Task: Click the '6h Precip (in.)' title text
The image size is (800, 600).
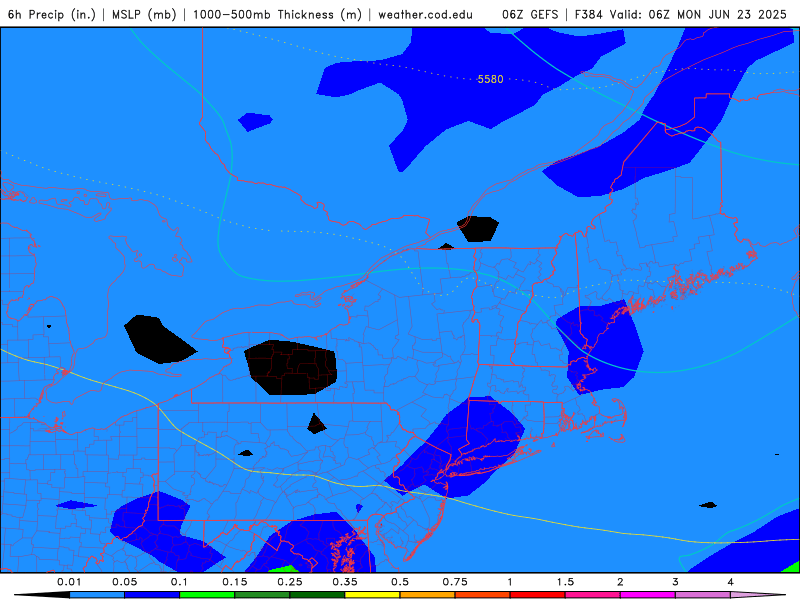Action: (x=52, y=14)
